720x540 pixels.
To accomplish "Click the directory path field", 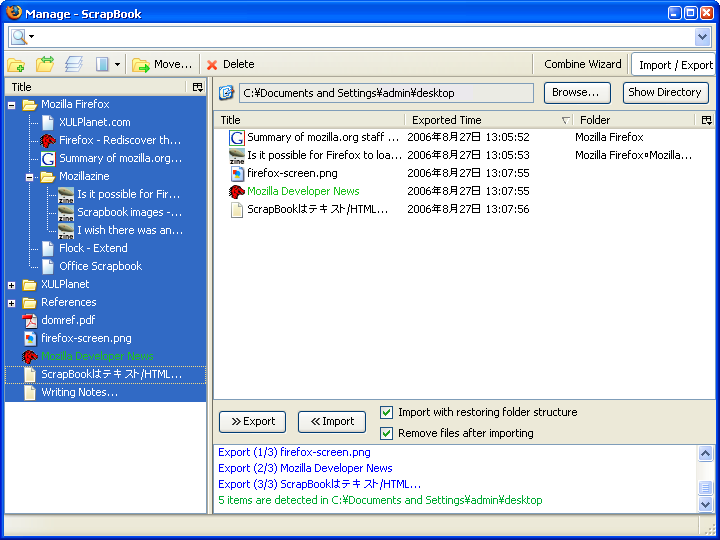I will point(386,93).
